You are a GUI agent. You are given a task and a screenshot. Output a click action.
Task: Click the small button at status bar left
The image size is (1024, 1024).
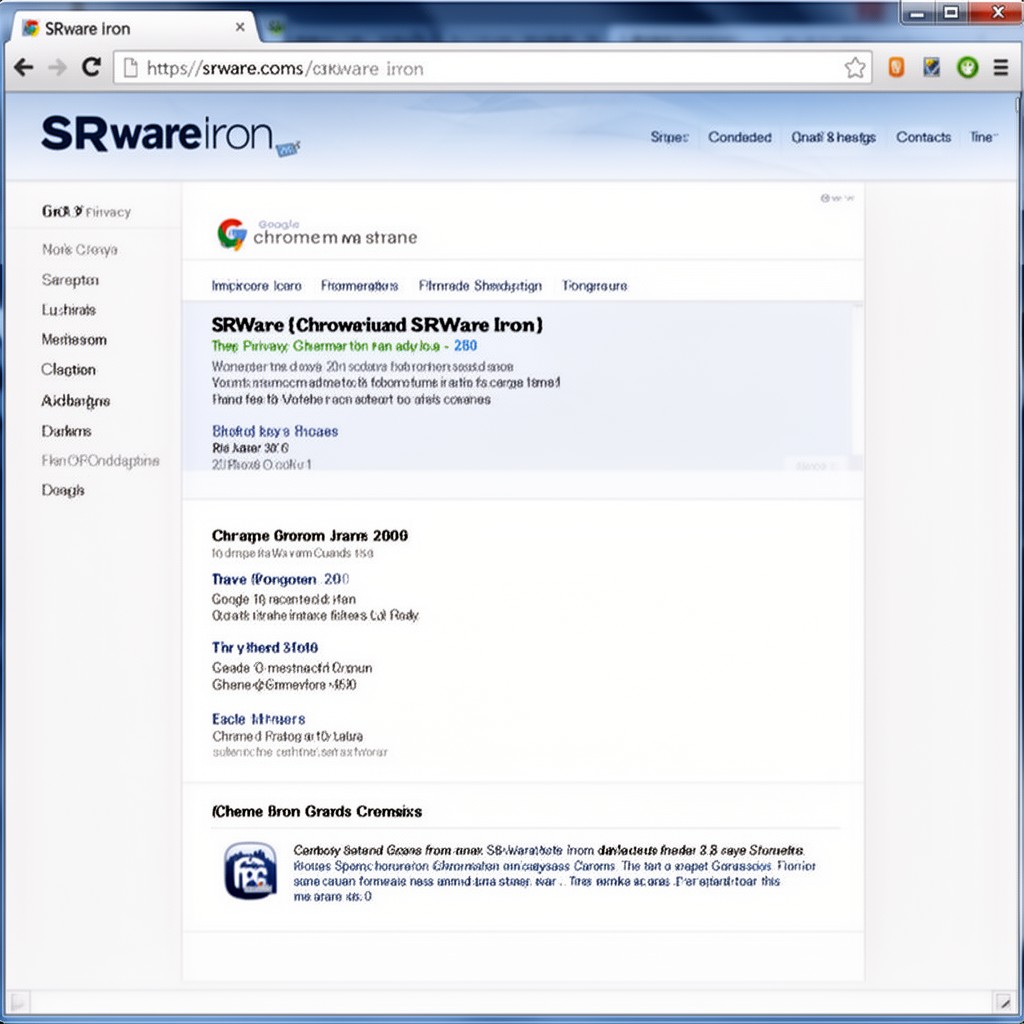[x=19, y=1002]
